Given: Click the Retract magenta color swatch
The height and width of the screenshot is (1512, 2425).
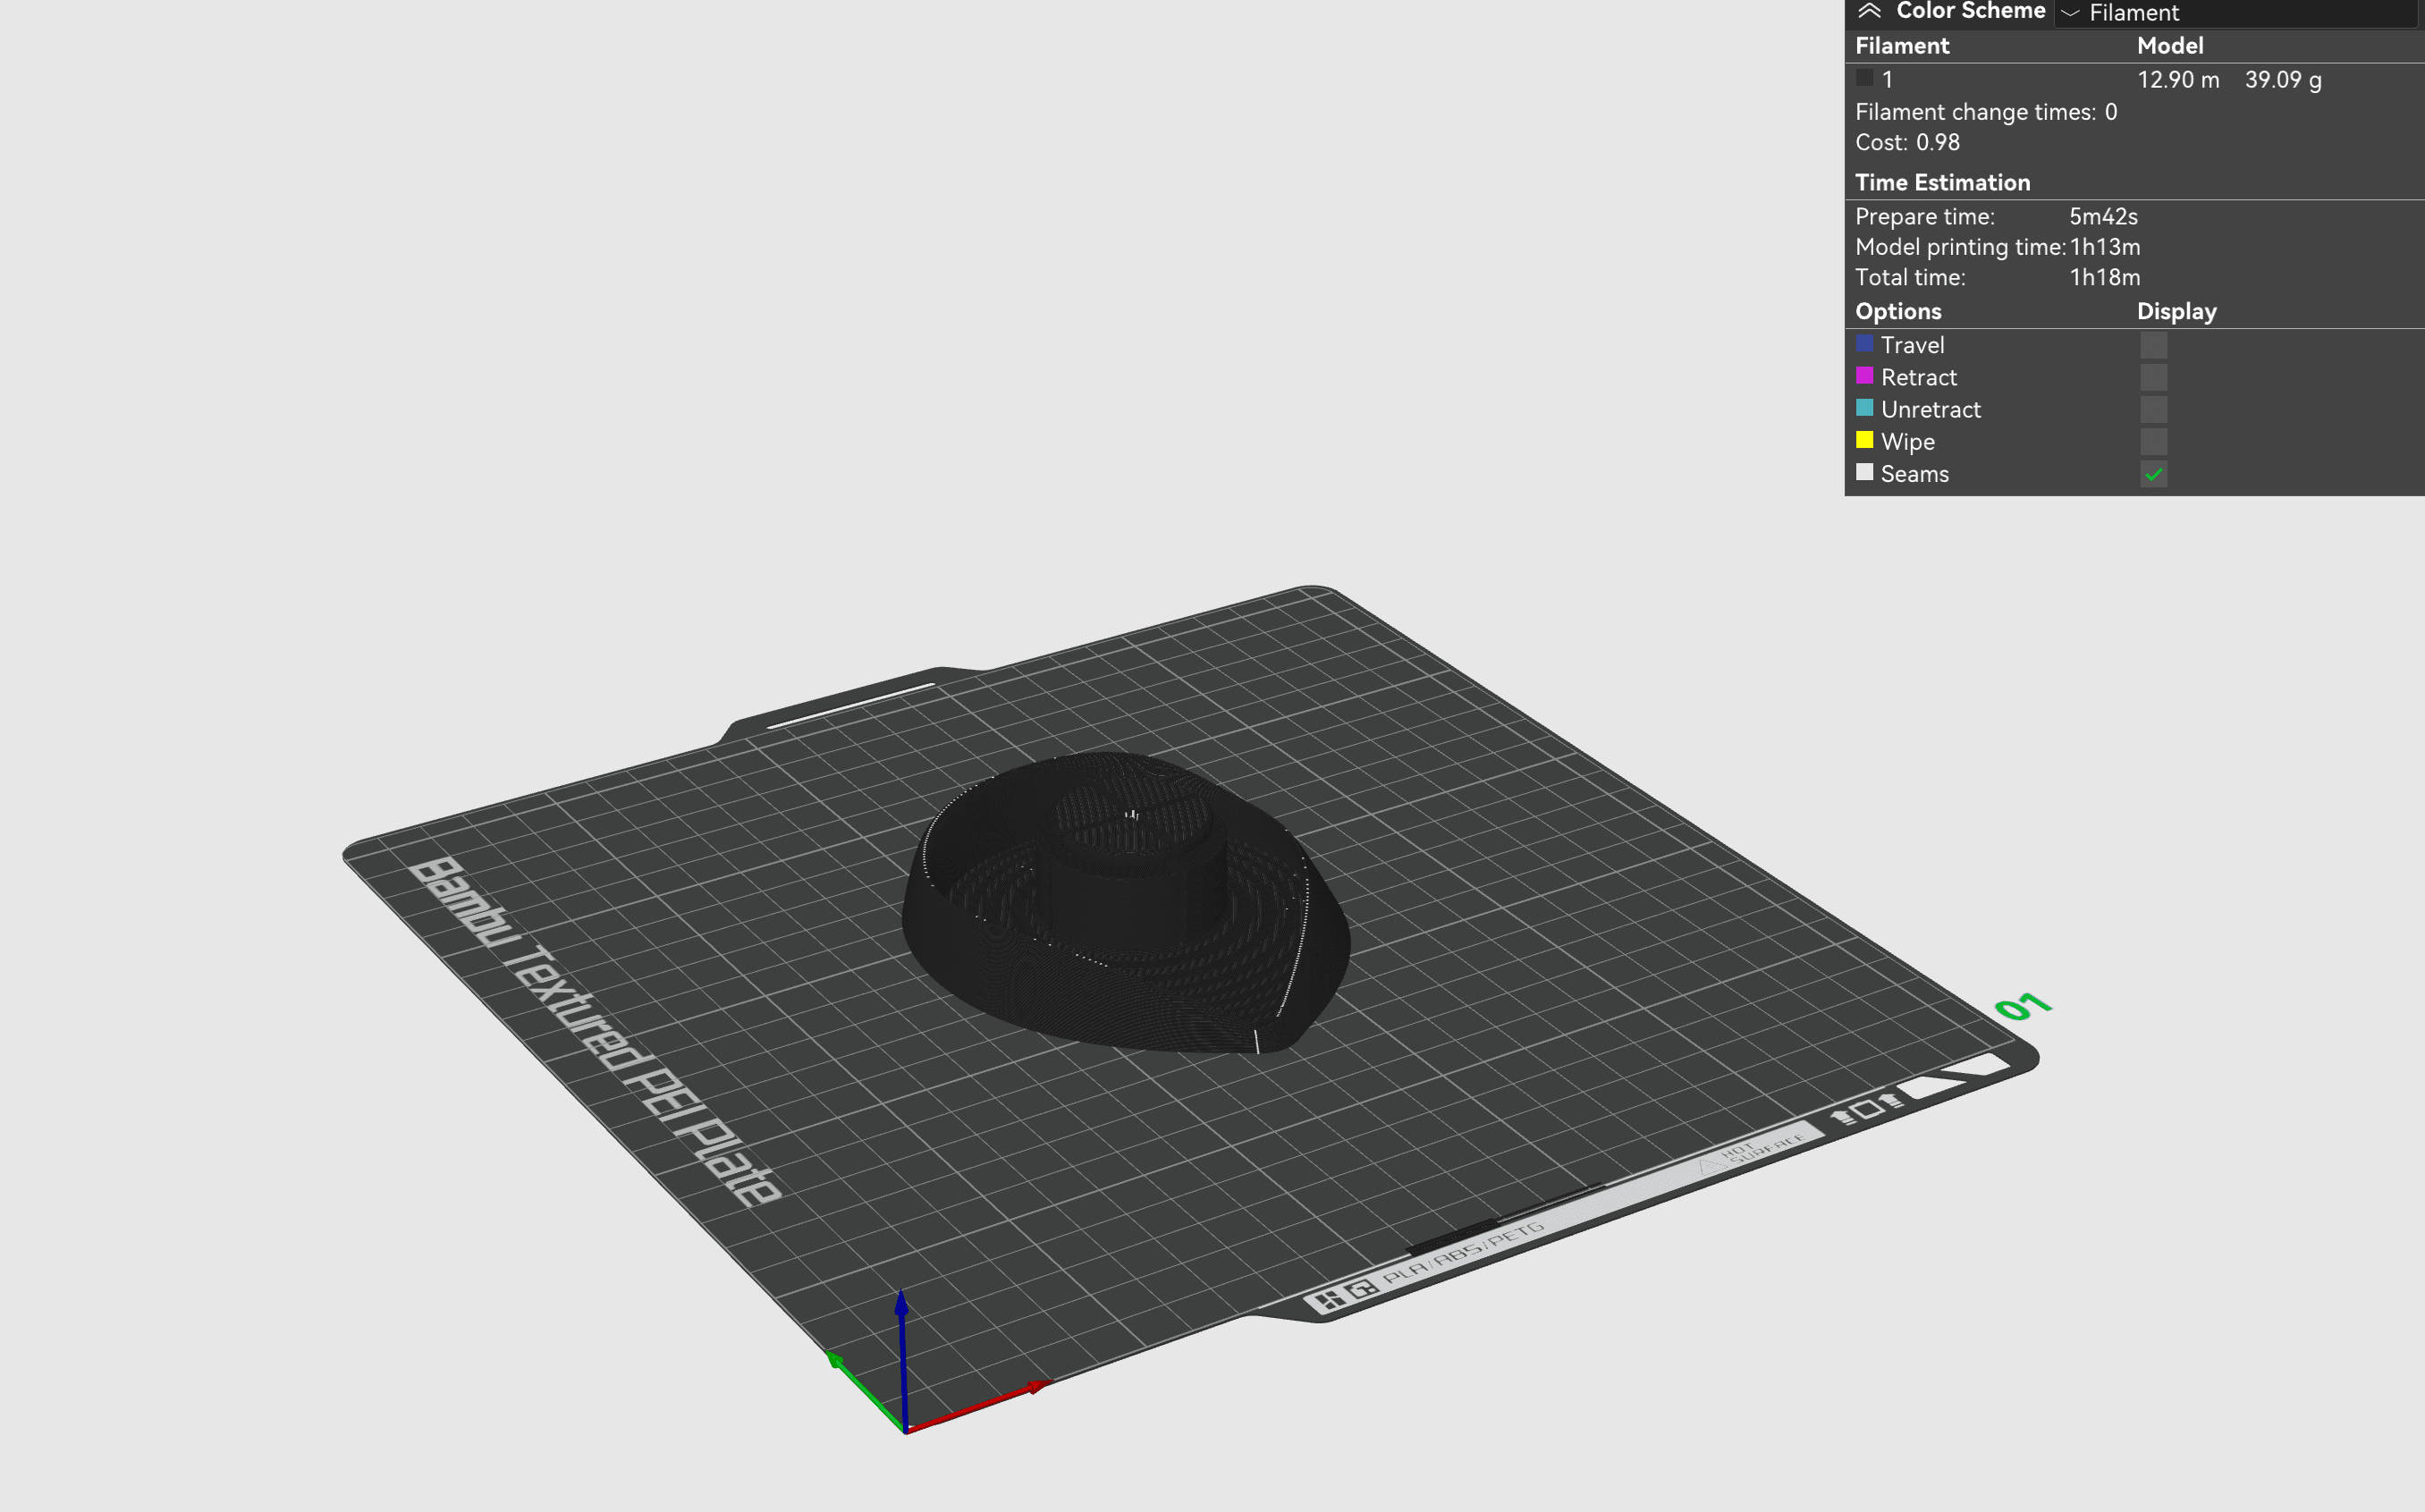Looking at the screenshot, I should [x=1864, y=375].
